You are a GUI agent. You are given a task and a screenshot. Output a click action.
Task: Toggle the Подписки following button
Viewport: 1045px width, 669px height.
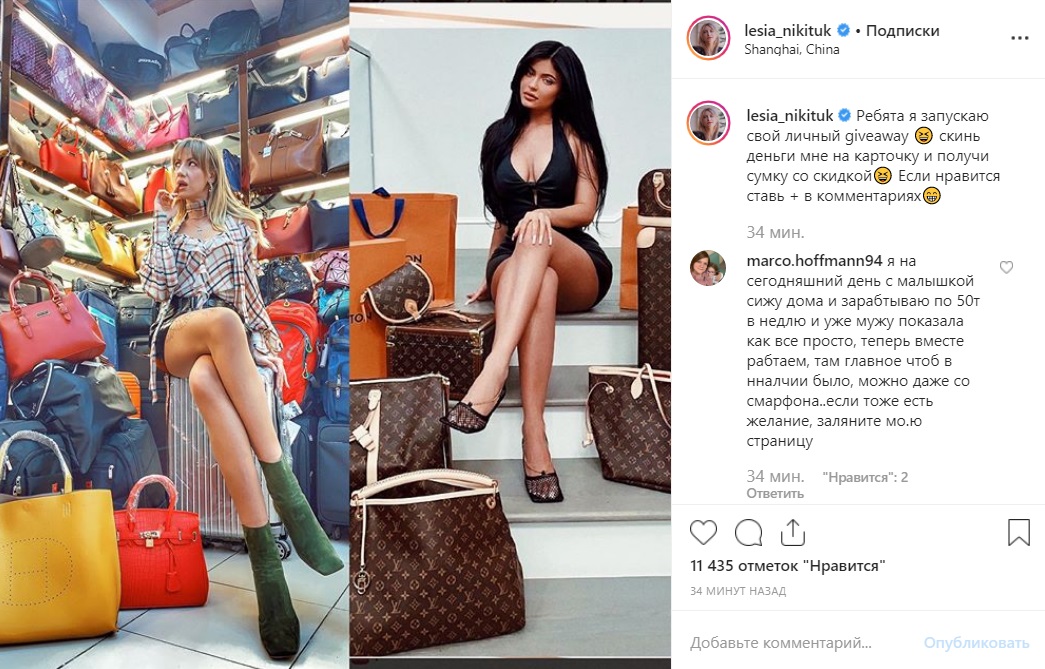[x=902, y=31]
